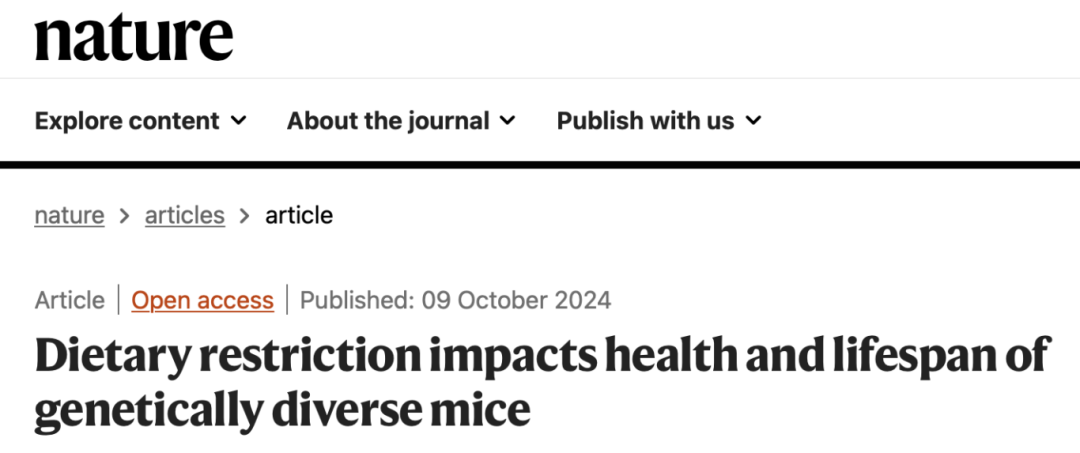Open the Explore content menu
1080x453 pixels.
[x=141, y=121]
